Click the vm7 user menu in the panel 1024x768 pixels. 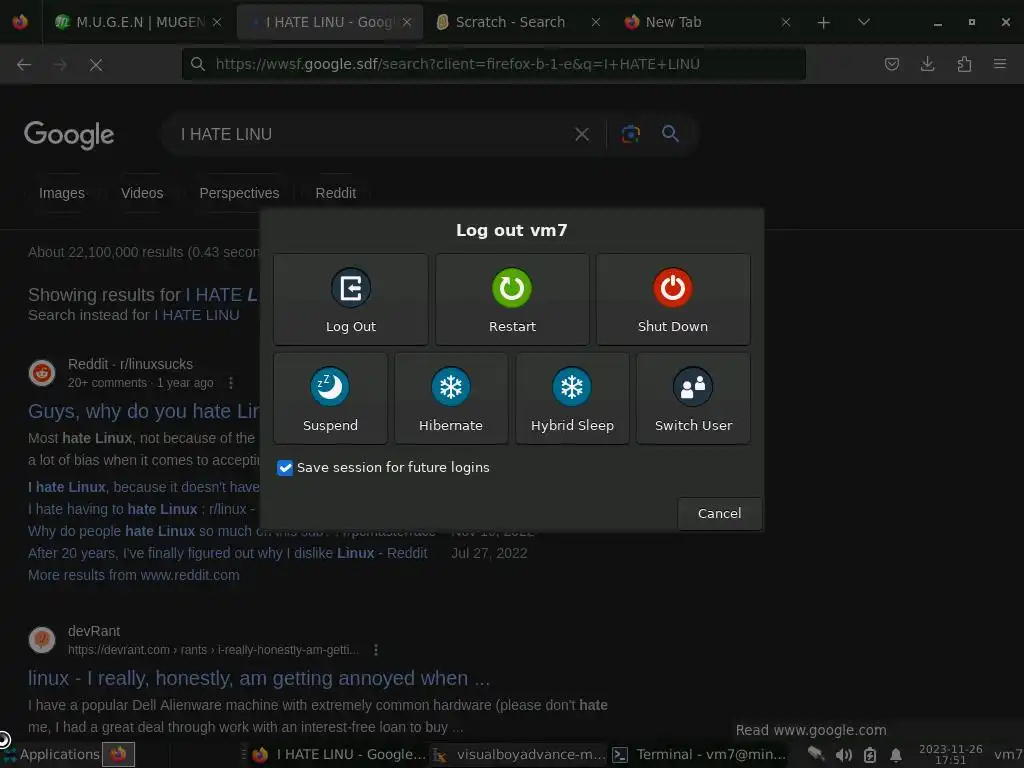[1008, 755]
